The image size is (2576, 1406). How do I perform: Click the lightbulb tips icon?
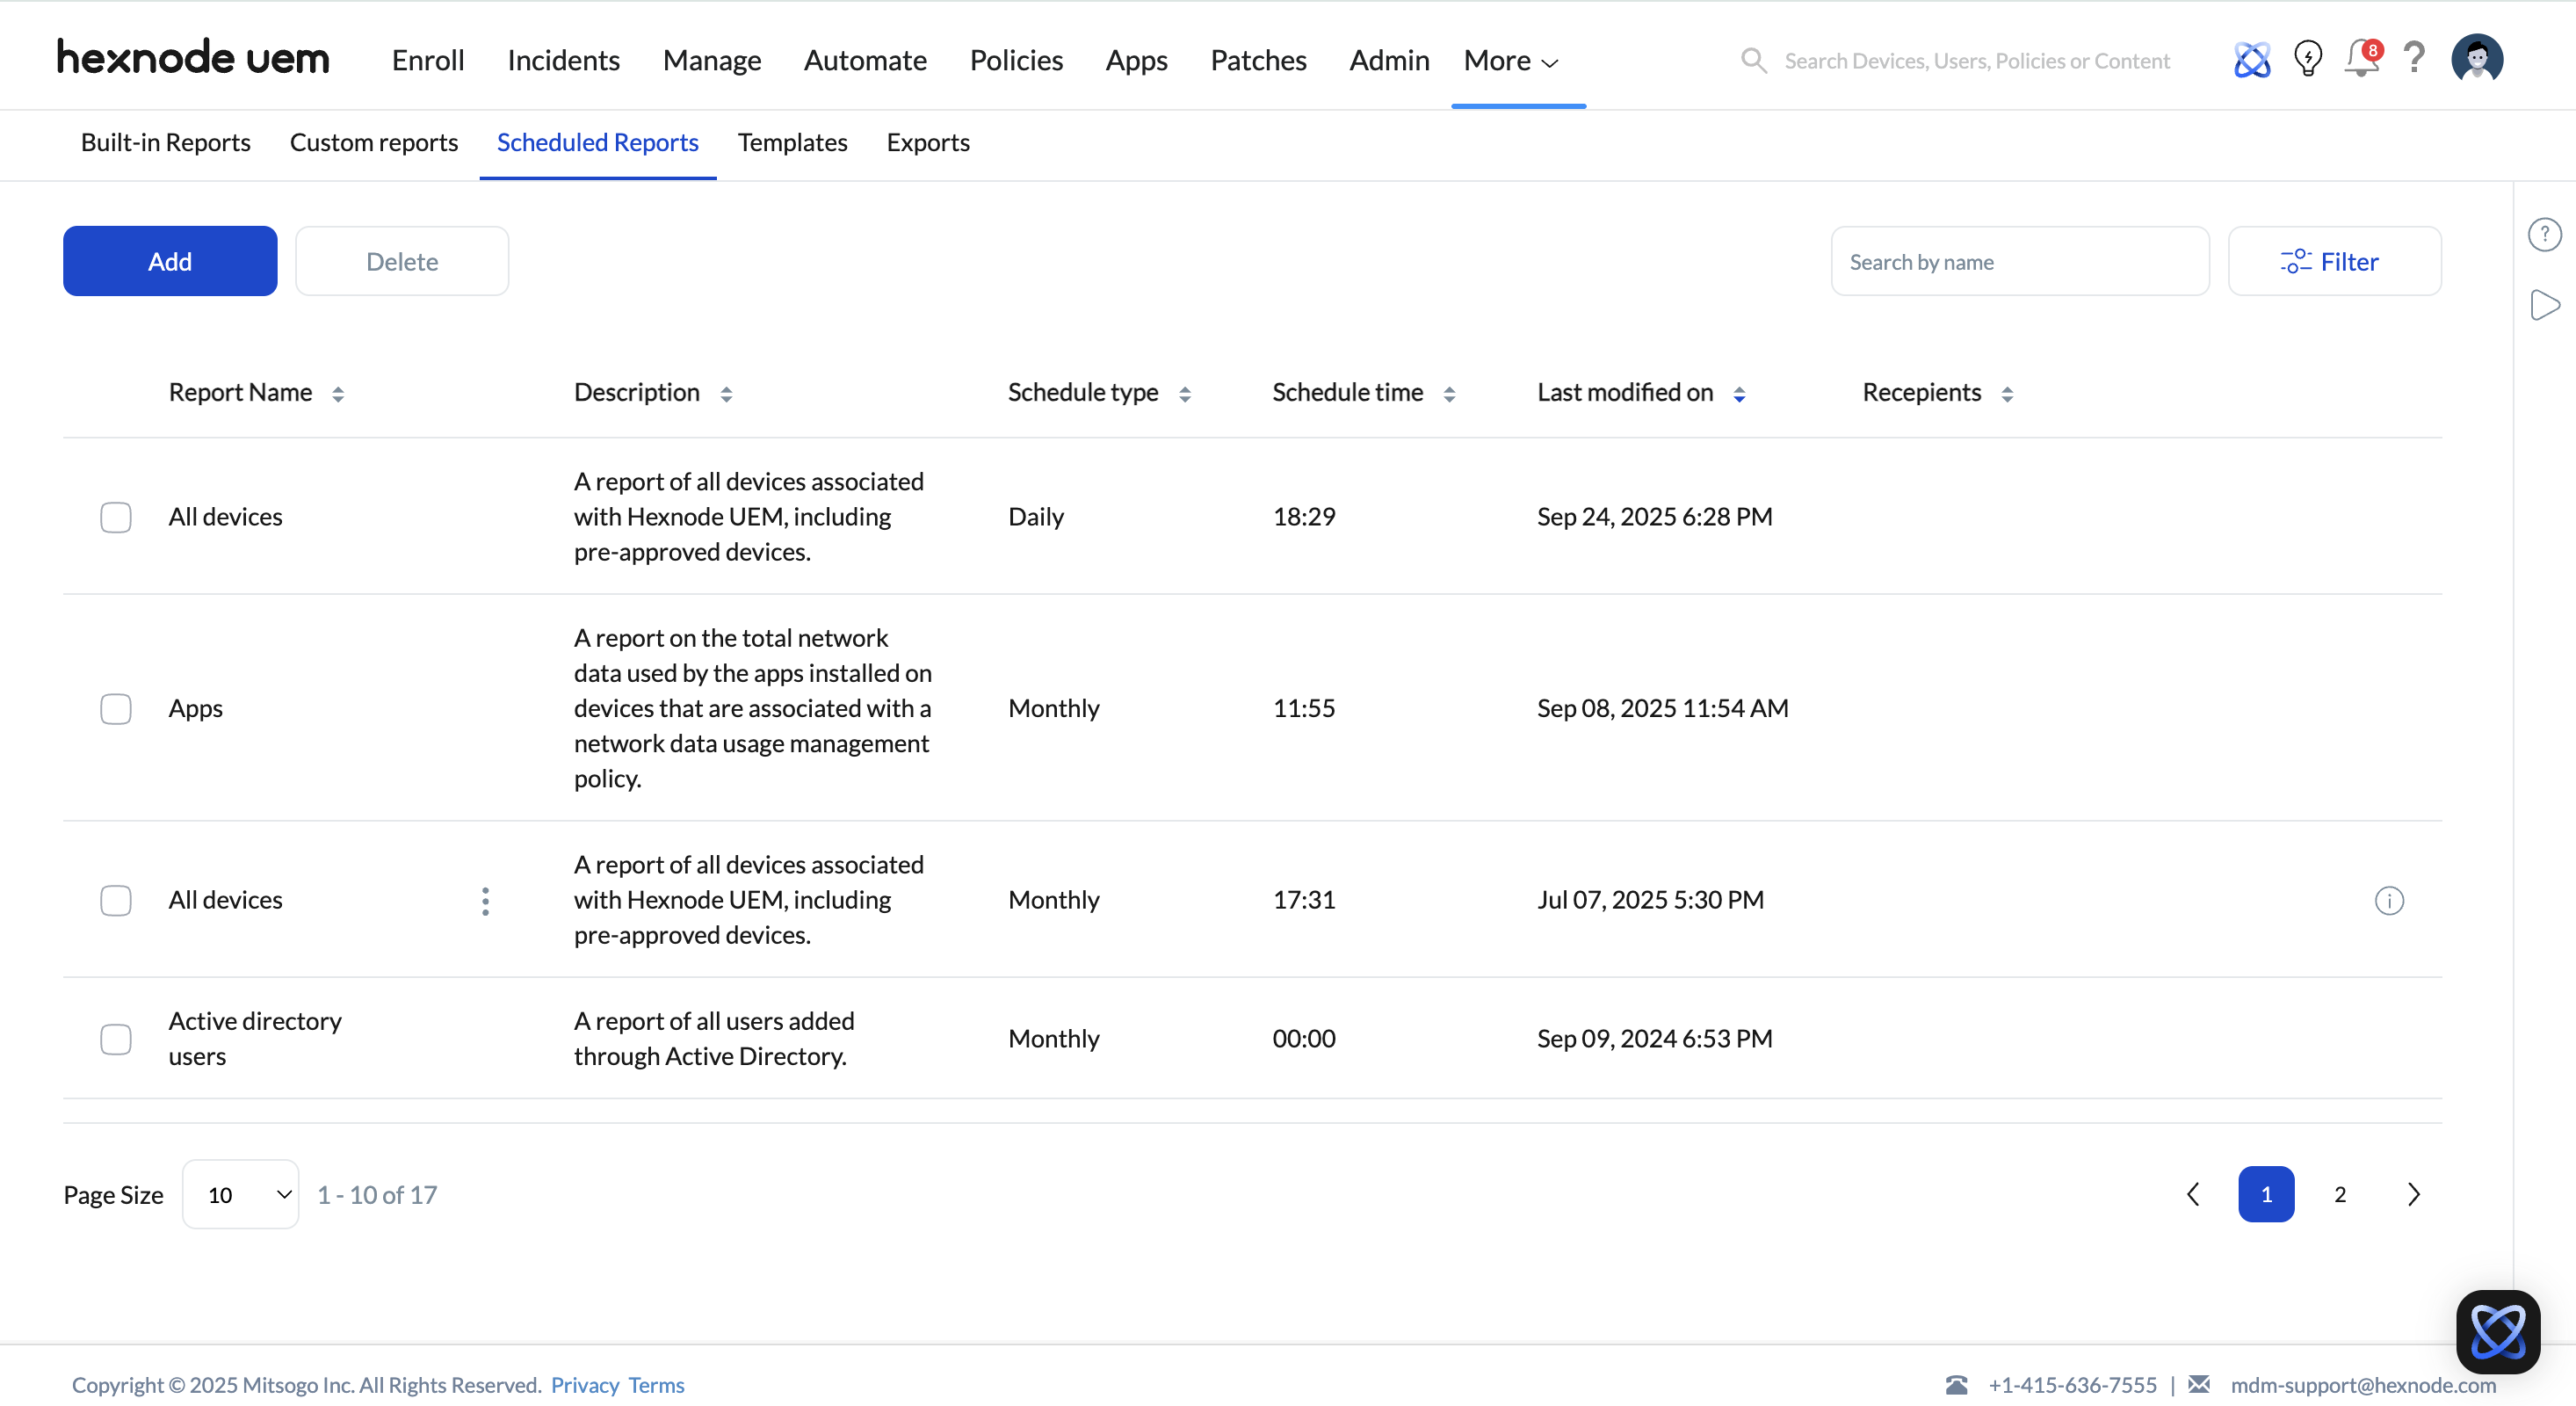tap(2307, 59)
